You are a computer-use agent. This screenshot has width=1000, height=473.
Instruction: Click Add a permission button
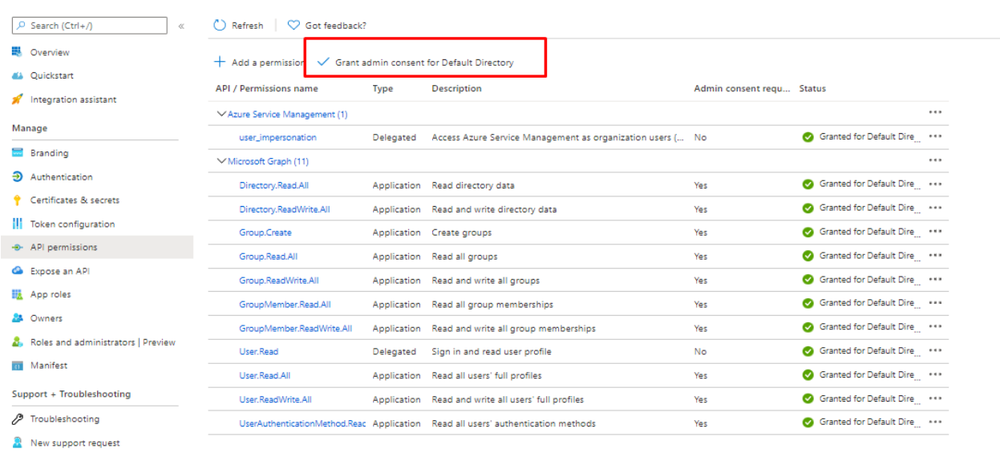(259, 62)
